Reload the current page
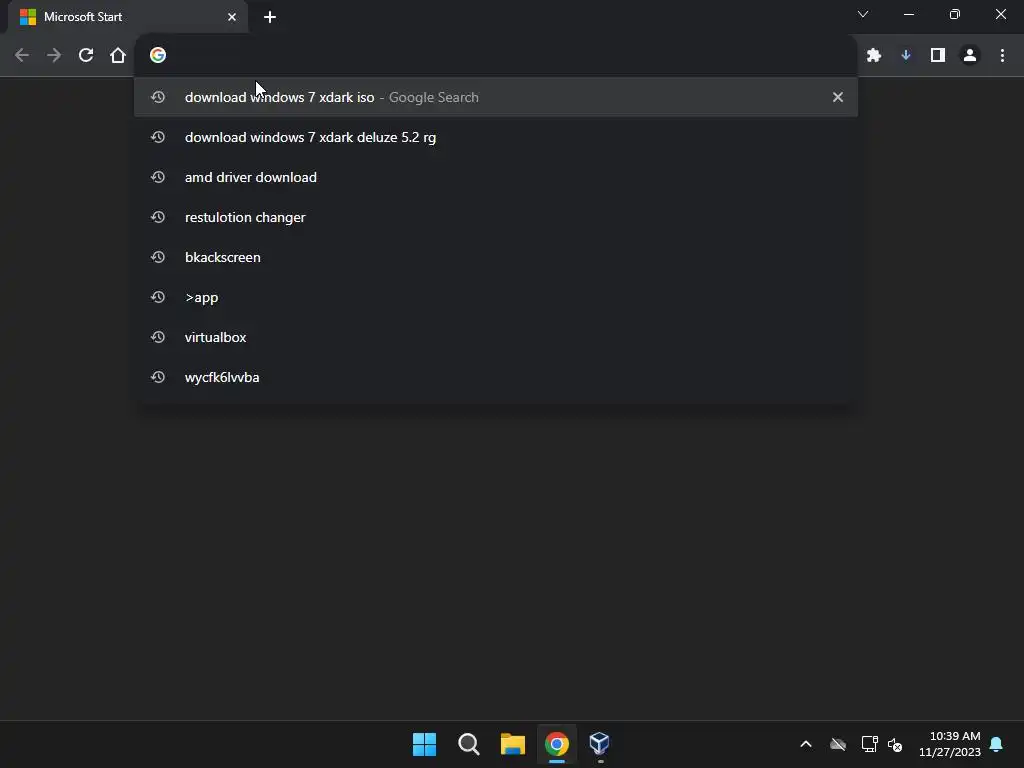This screenshot has height=768, width=1024. click(x=86, y=56)
